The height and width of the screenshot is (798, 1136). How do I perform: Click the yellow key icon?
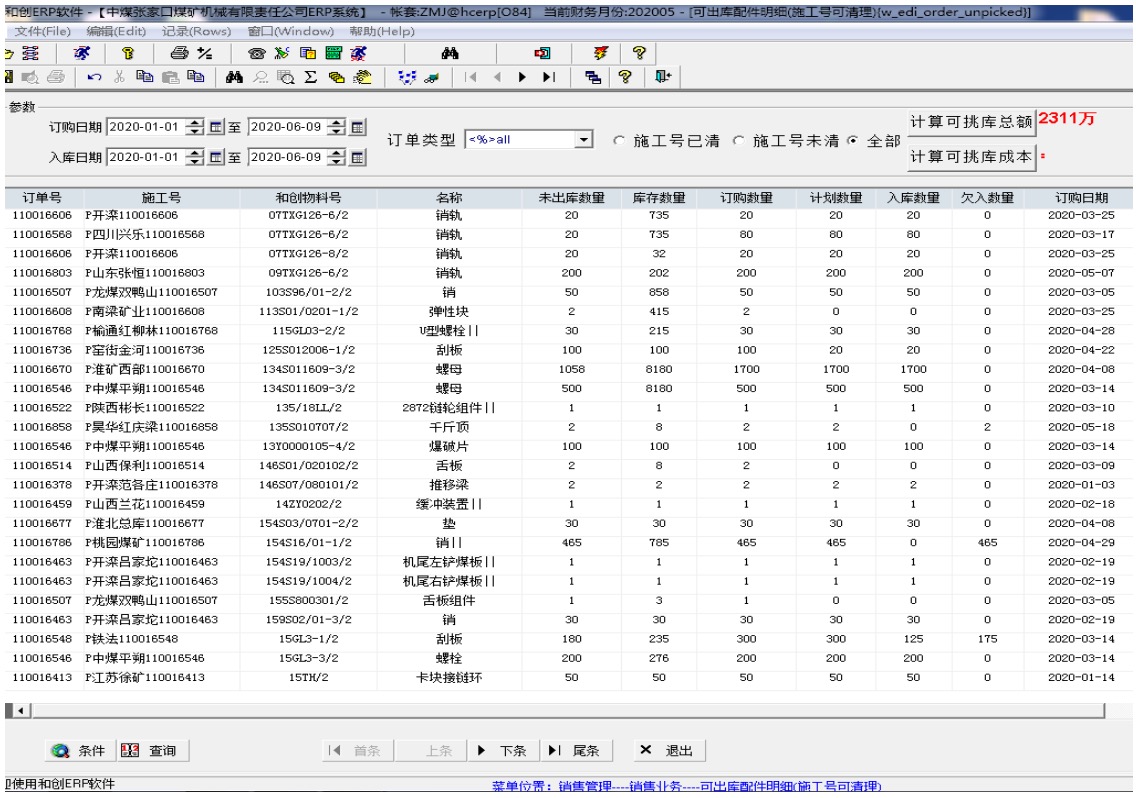128,53
